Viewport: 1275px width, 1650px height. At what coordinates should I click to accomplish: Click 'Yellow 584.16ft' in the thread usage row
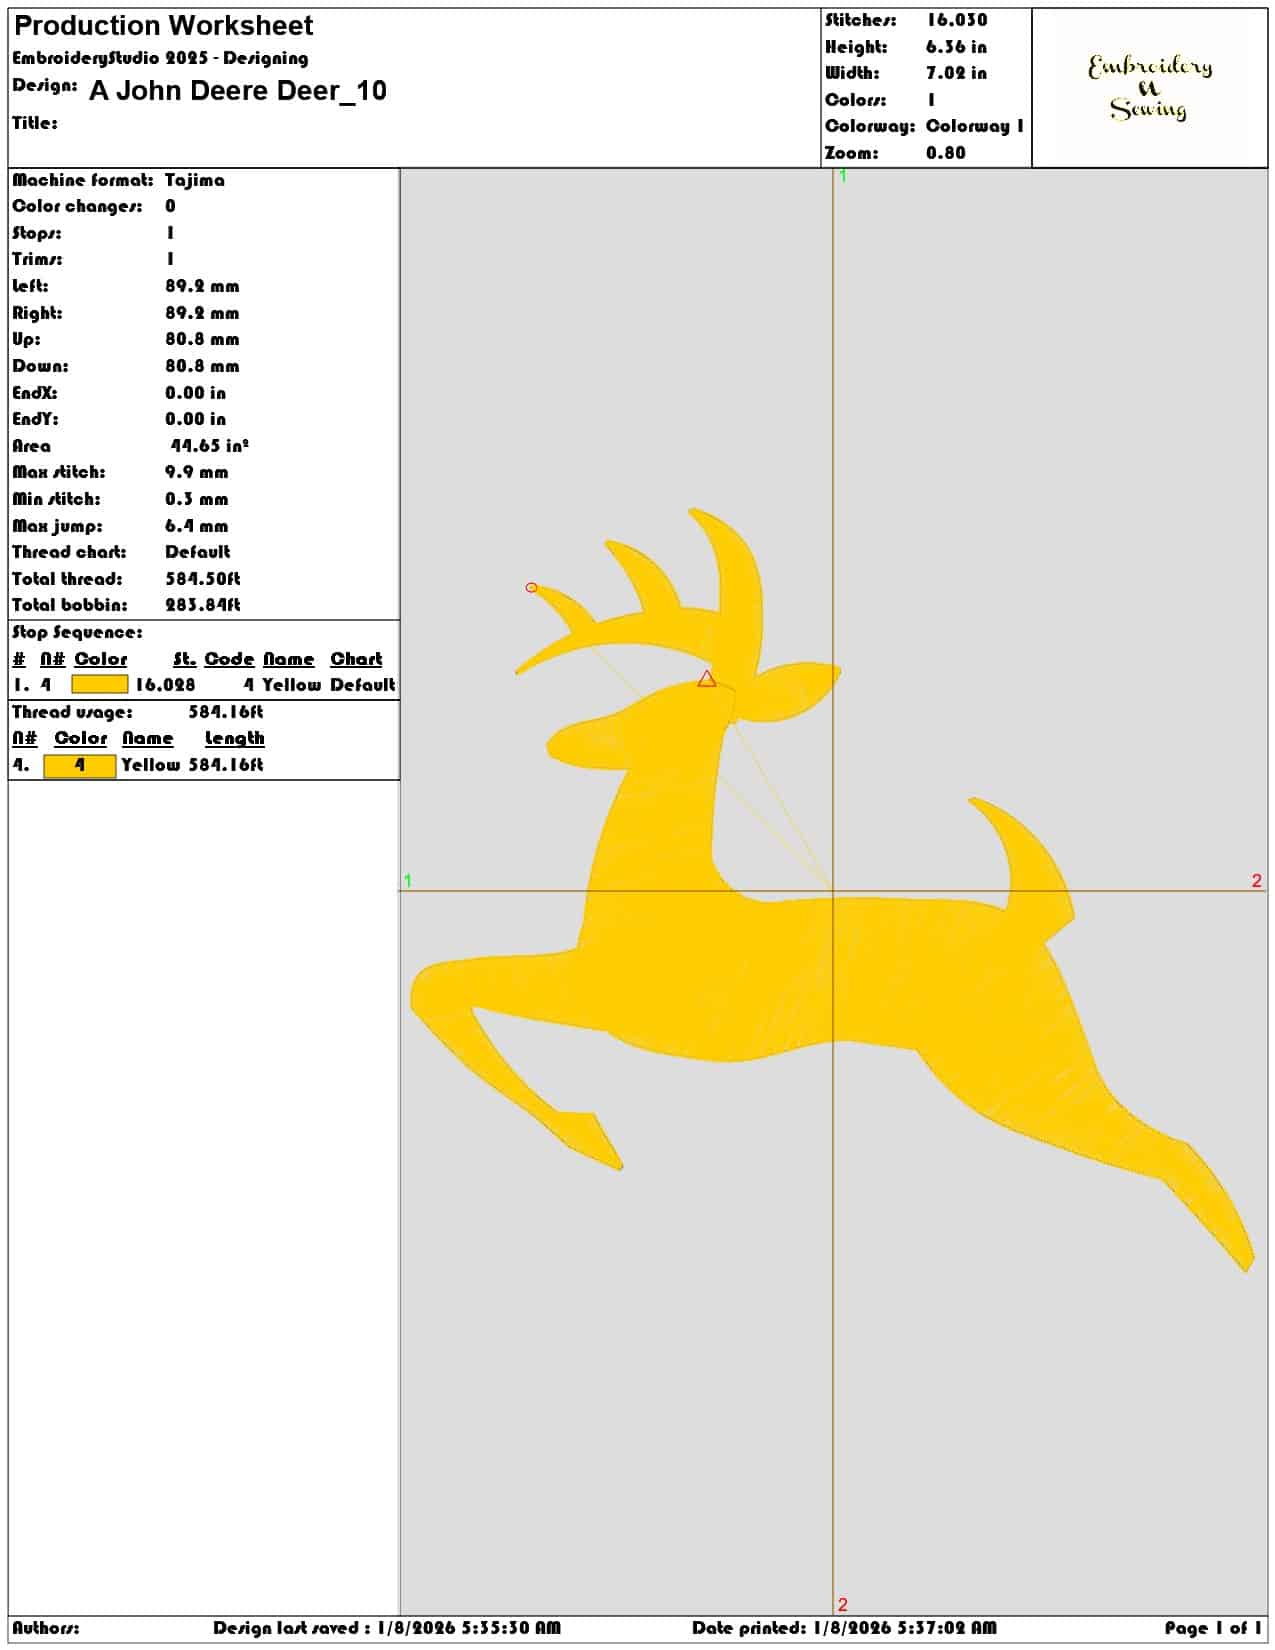pyautogui.click(x=192, y=765)
